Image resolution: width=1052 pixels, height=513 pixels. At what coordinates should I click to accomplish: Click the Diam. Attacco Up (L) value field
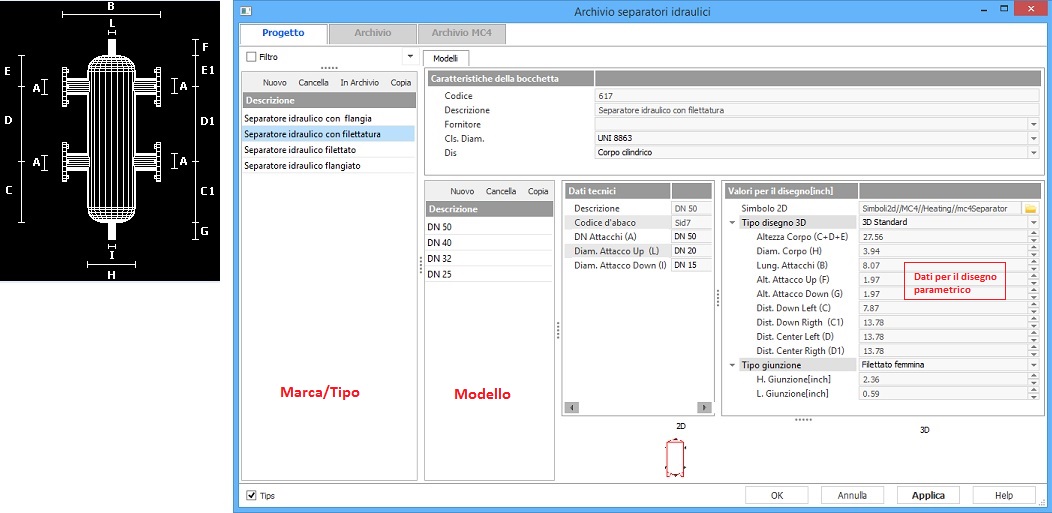tap(690, 251)
